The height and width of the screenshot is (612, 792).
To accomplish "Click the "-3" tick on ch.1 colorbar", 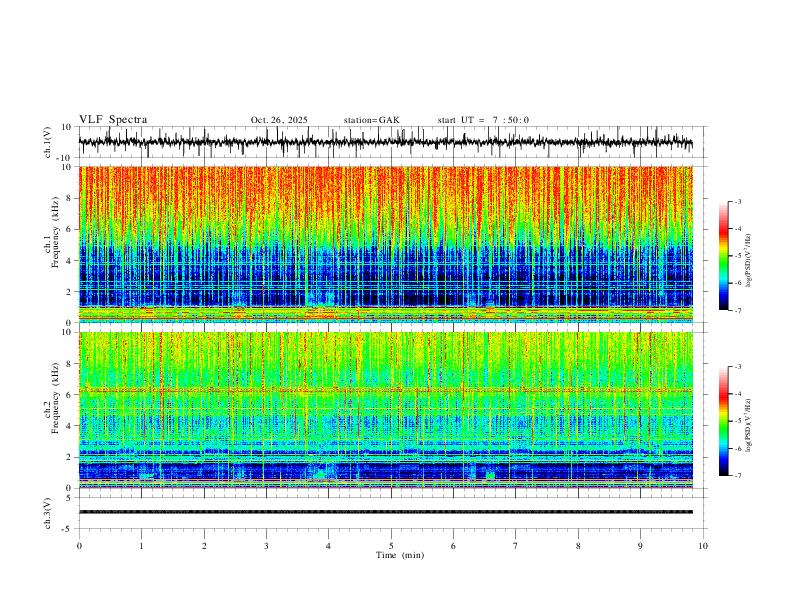I will pos(738,201).
